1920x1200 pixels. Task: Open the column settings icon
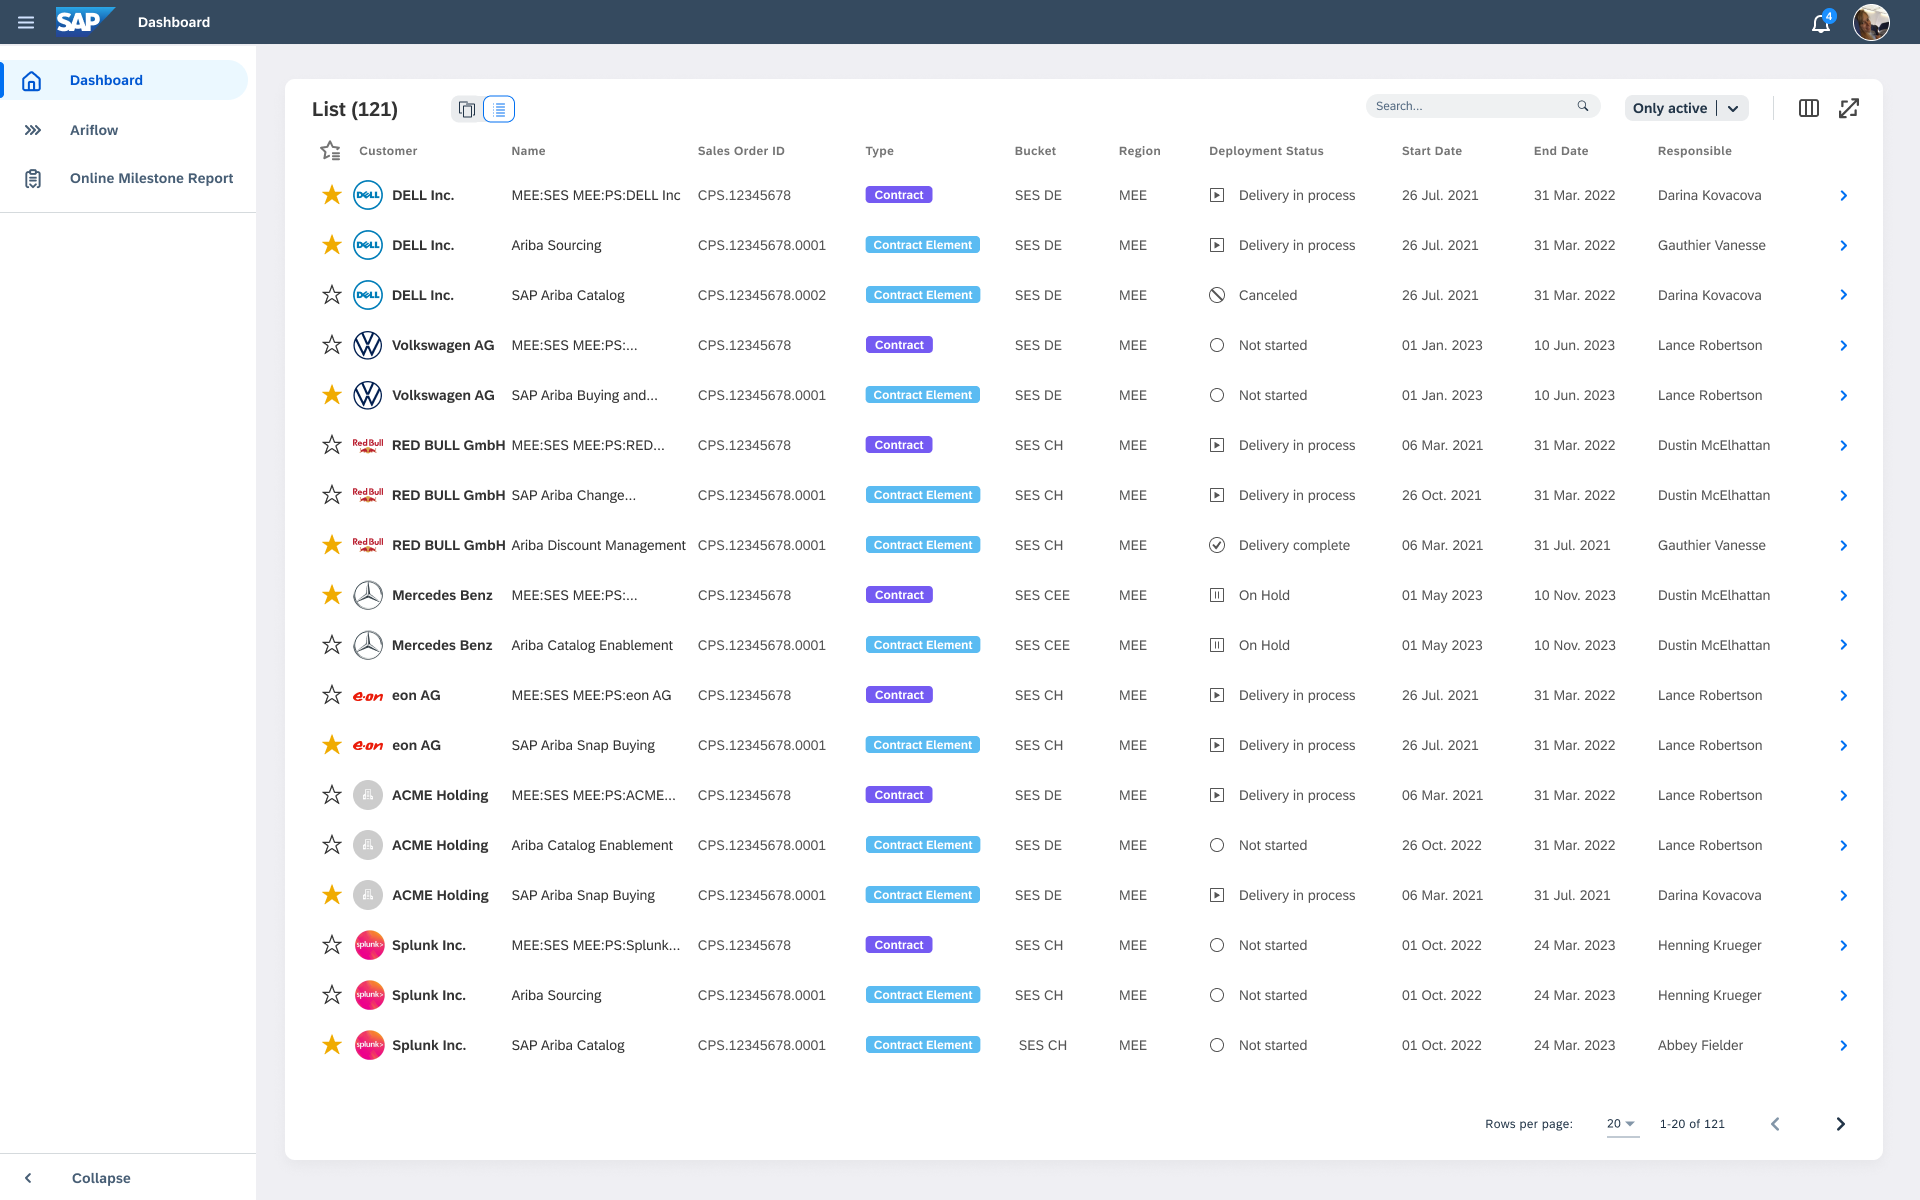1808,108
